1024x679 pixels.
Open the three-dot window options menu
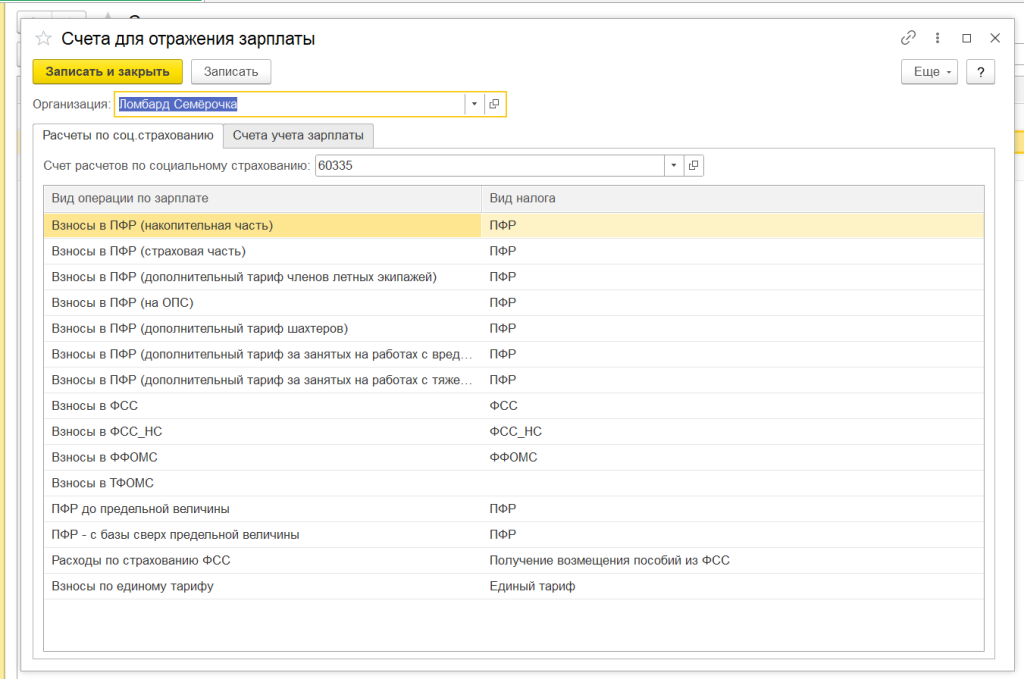[937, 38]
